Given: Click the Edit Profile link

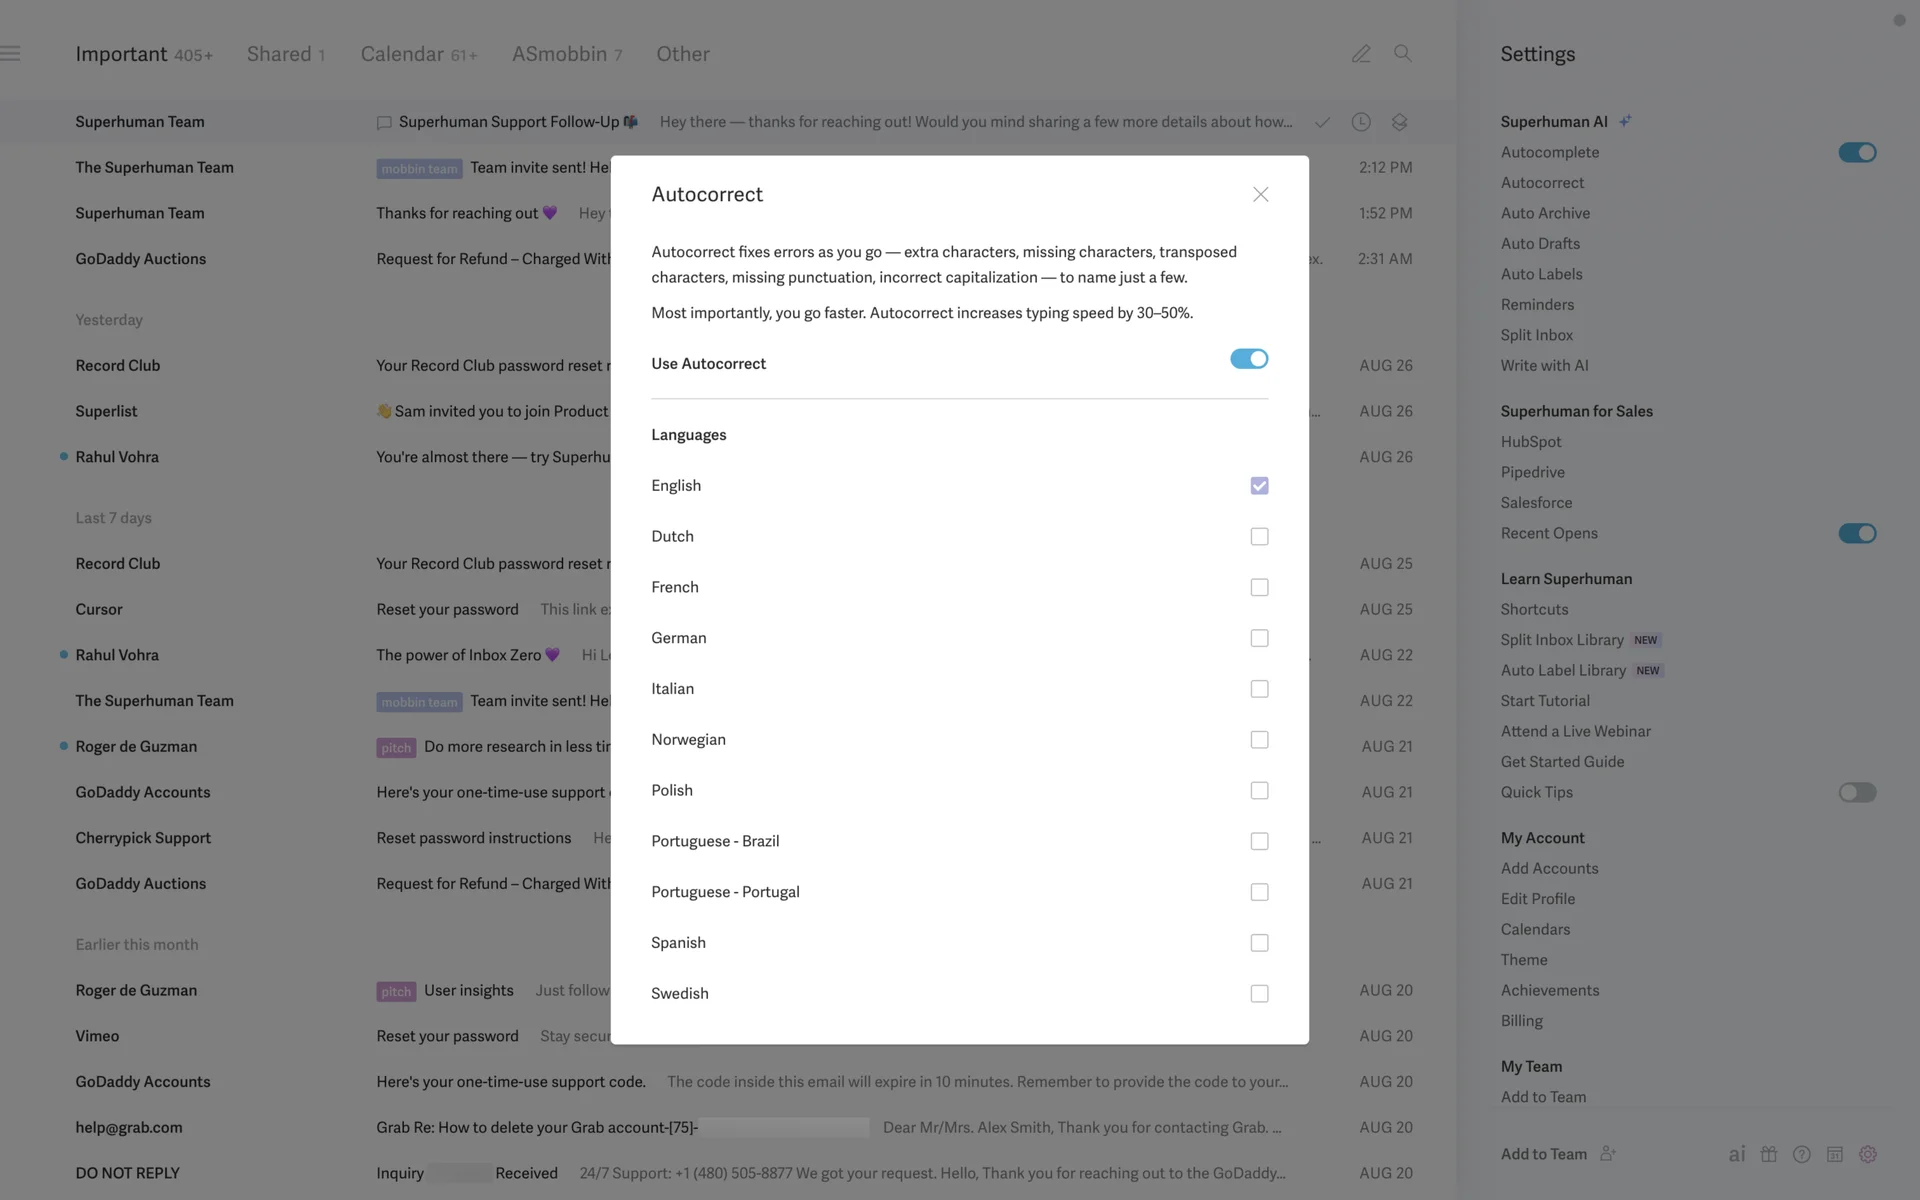Looking at the screenshot, I should click(x=1537, y=899).
